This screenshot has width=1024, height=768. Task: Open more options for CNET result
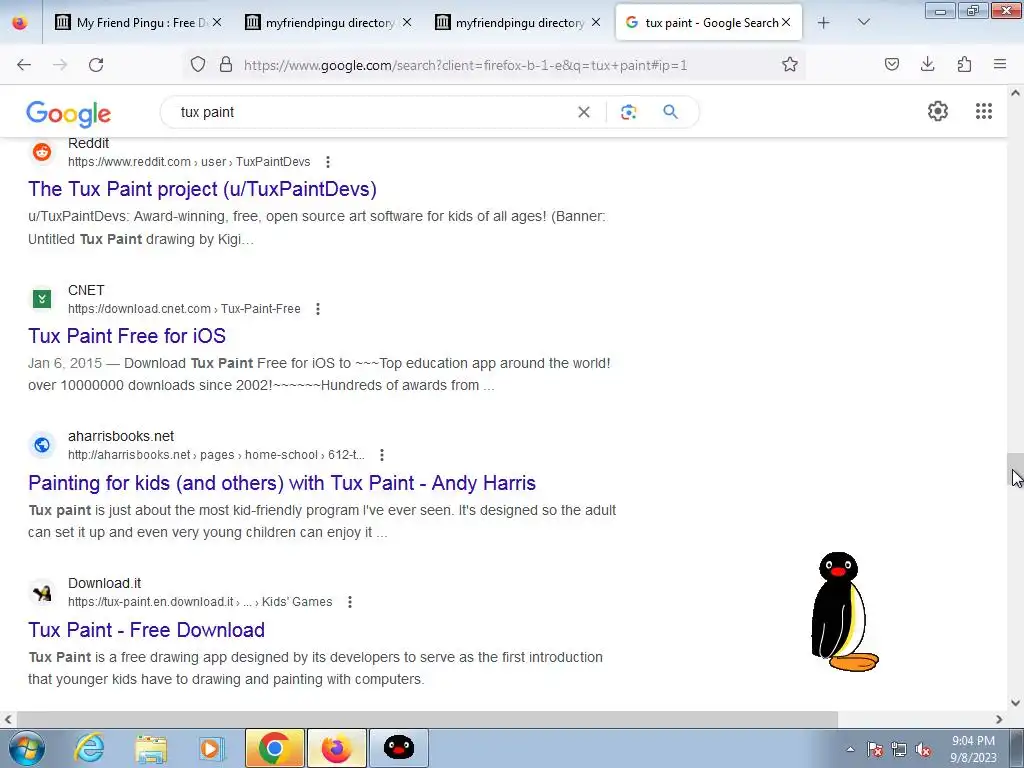click(318, 309)
